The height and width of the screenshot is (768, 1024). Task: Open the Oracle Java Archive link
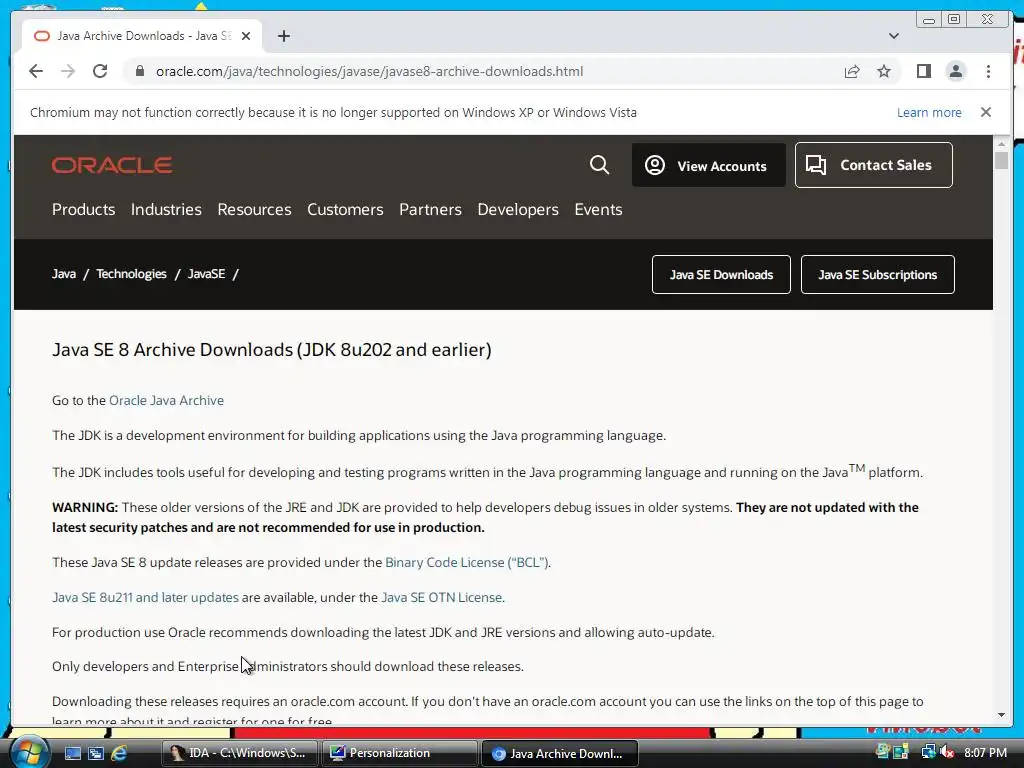point(166,400)
